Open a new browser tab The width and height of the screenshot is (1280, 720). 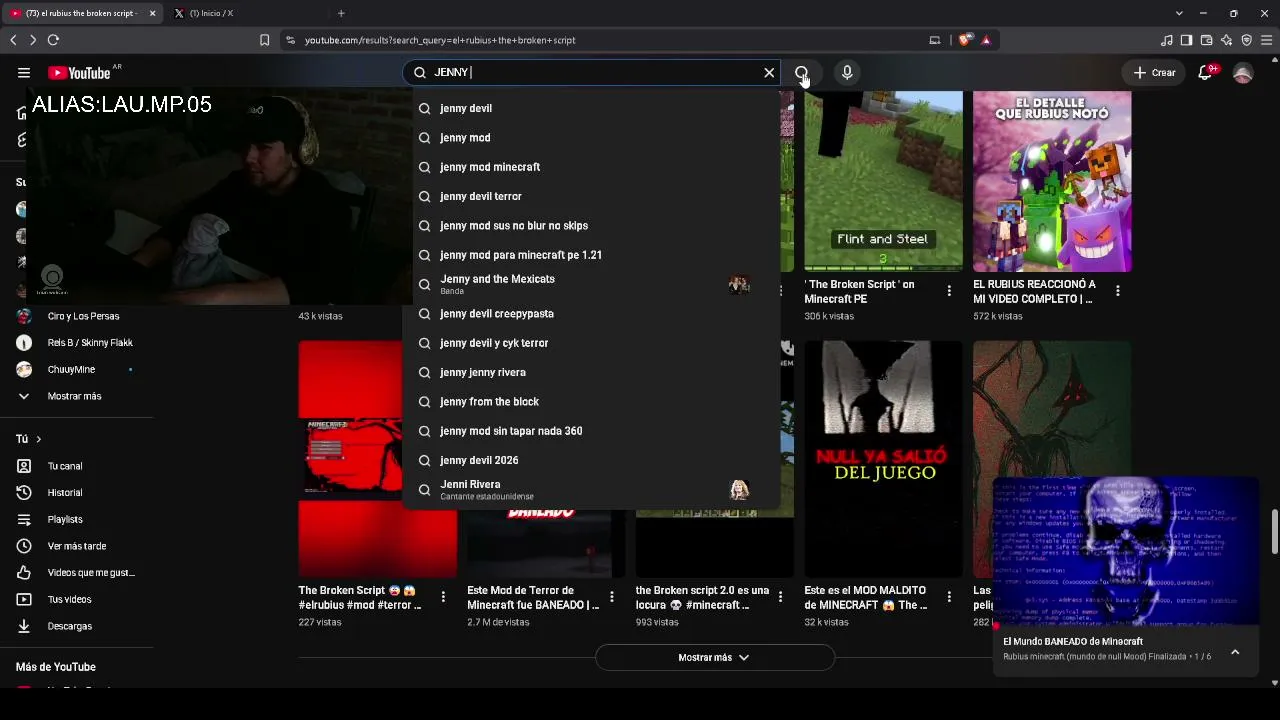[341, 13]
